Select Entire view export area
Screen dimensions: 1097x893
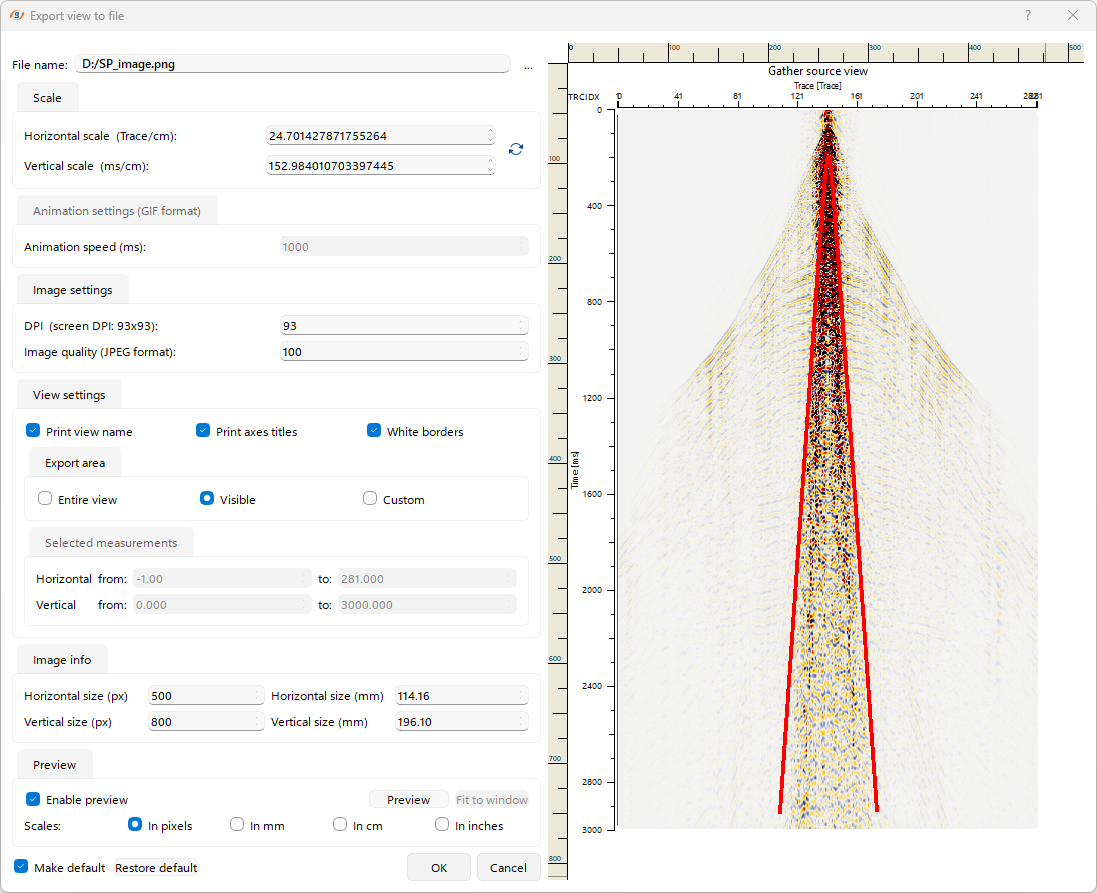click(x=45, y=498)
